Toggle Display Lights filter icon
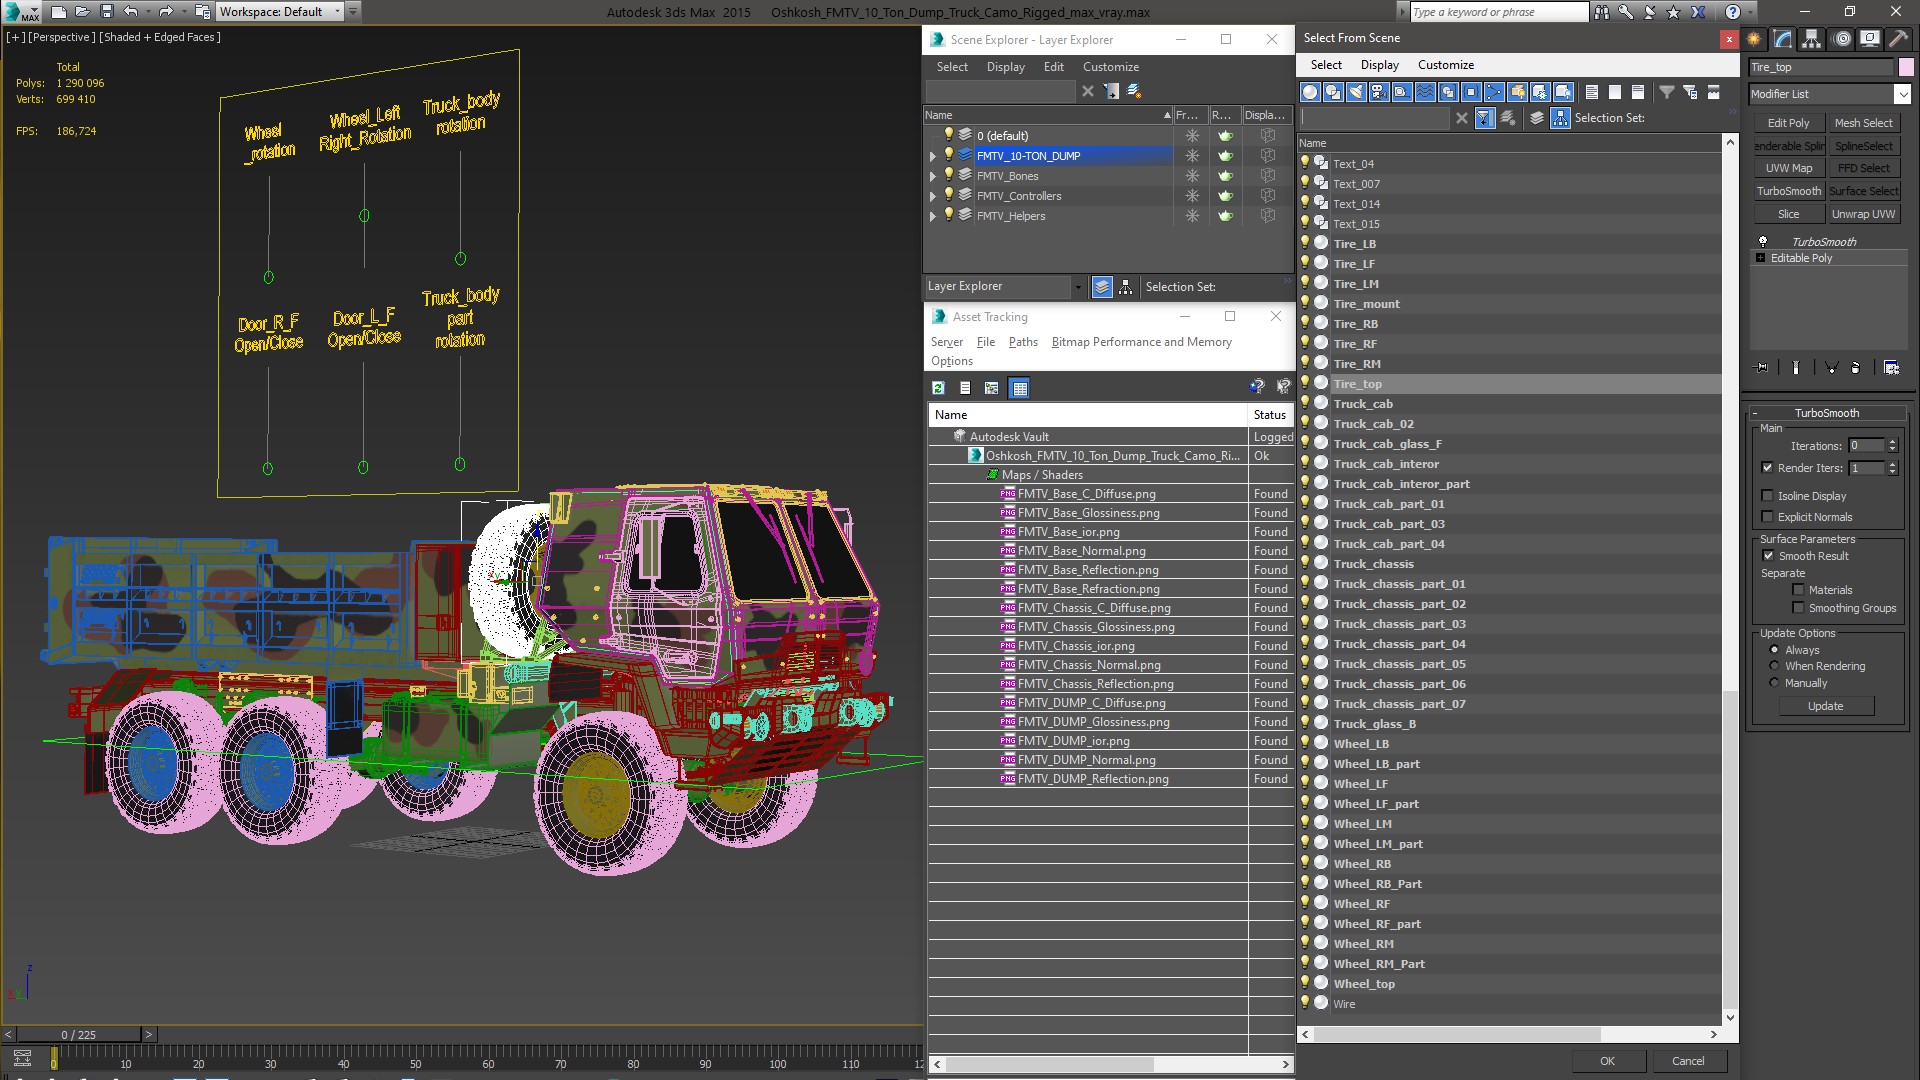The height and width of the screenshot is (1080, 1920). pyautogui.click(x=1356, y=92)
